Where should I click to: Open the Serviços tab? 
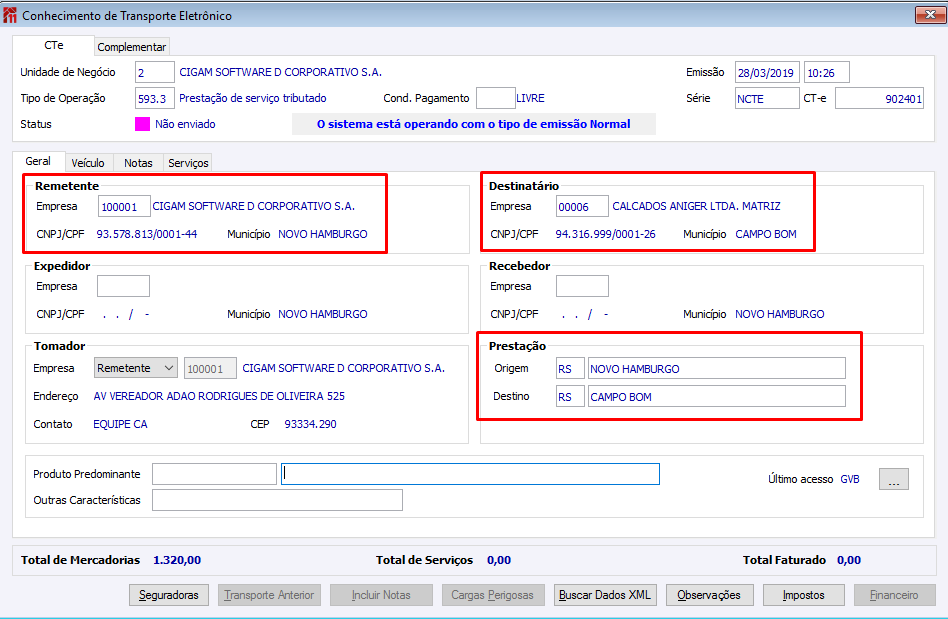[x=188, y=163]
